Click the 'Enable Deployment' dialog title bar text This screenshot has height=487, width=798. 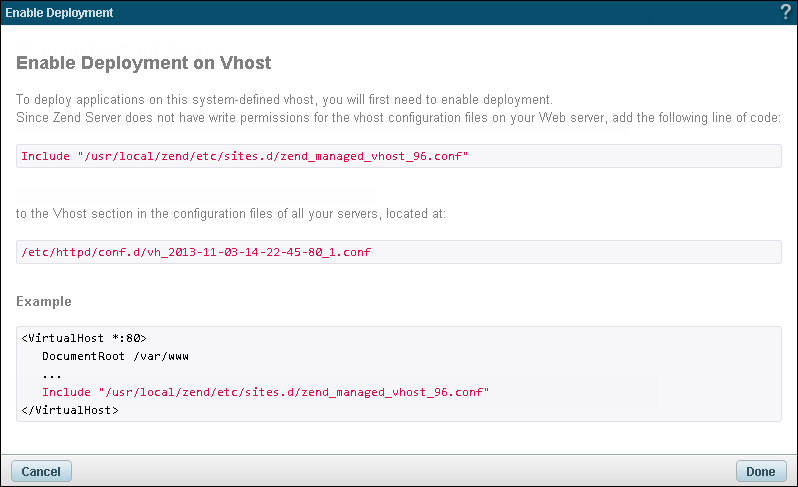click(x=59, y=13)
